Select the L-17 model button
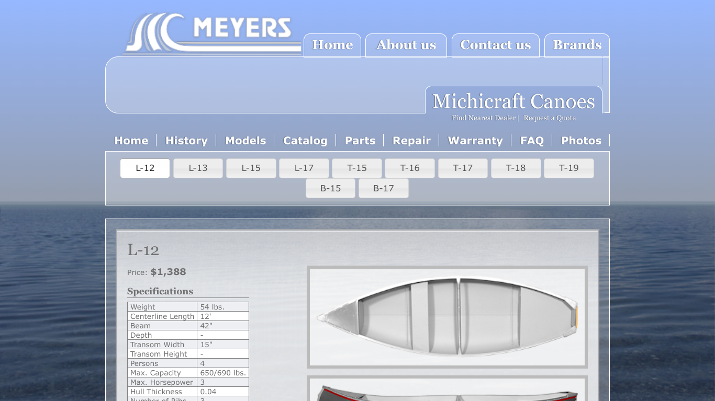715x401 pixels. 304,168
